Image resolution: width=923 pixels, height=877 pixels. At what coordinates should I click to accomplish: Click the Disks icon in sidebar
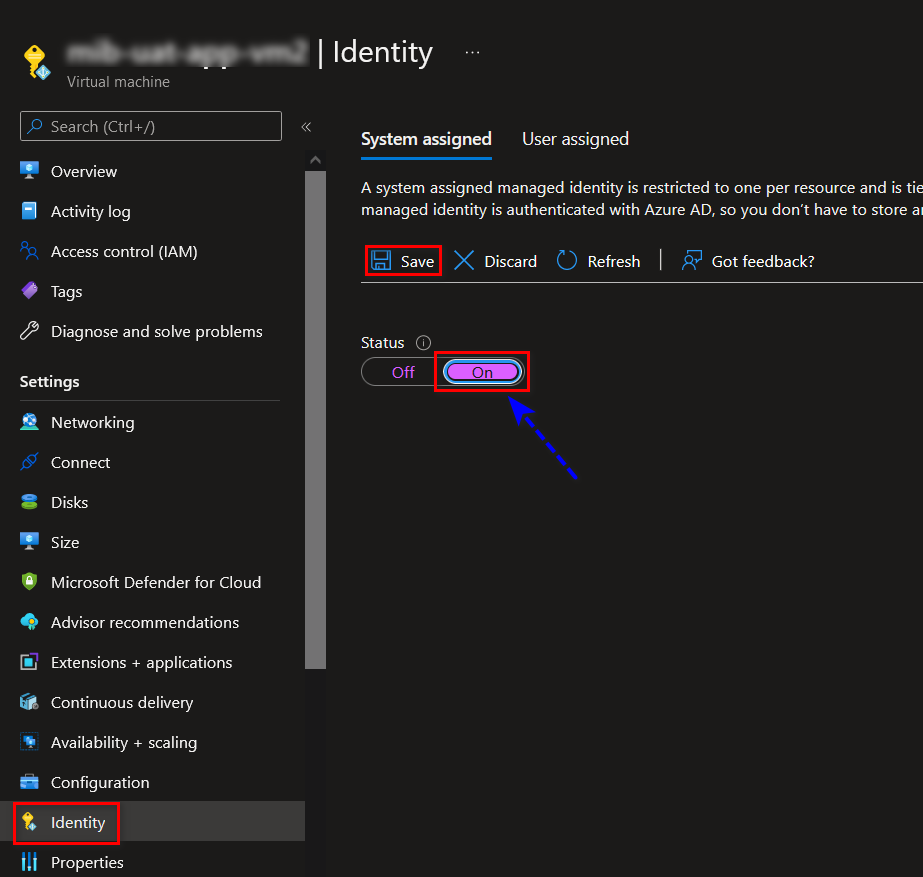(x=30, y=502)
